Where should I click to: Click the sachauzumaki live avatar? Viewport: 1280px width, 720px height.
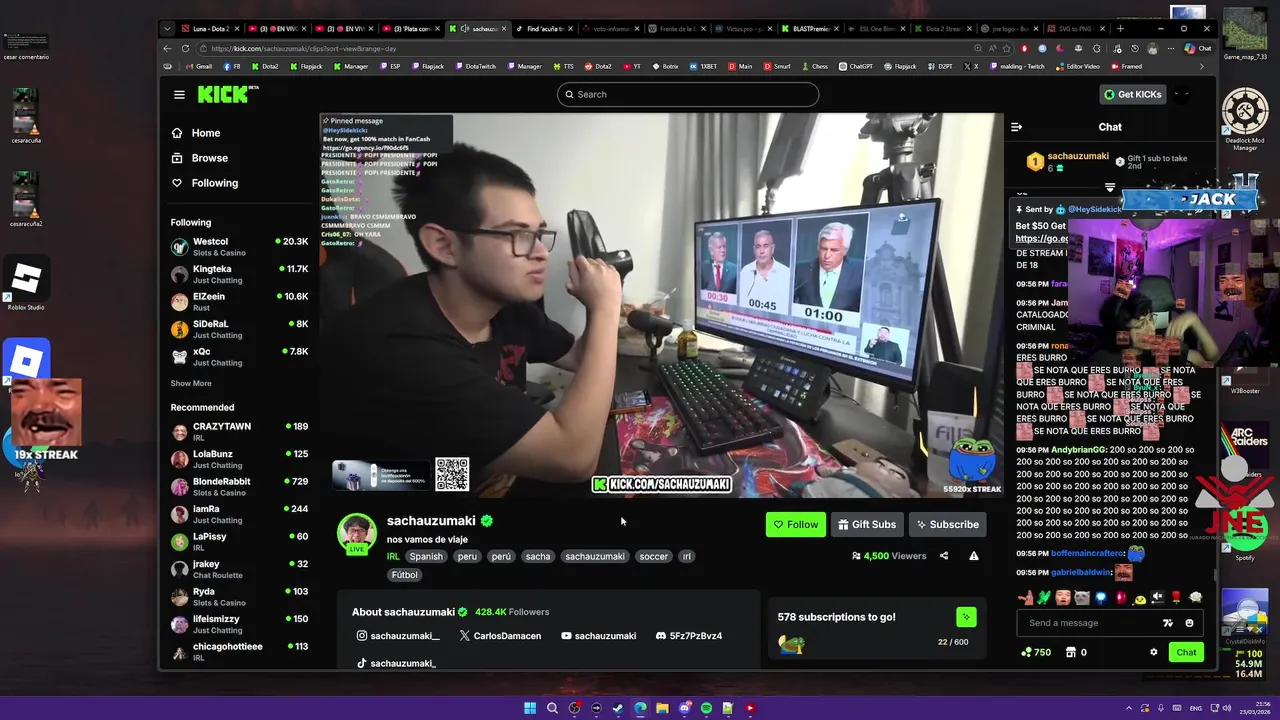click(357, 534)
